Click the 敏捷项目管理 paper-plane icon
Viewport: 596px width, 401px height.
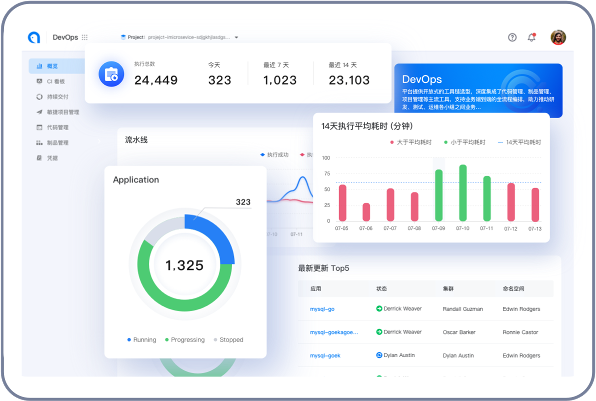click(x=39, y=112)
